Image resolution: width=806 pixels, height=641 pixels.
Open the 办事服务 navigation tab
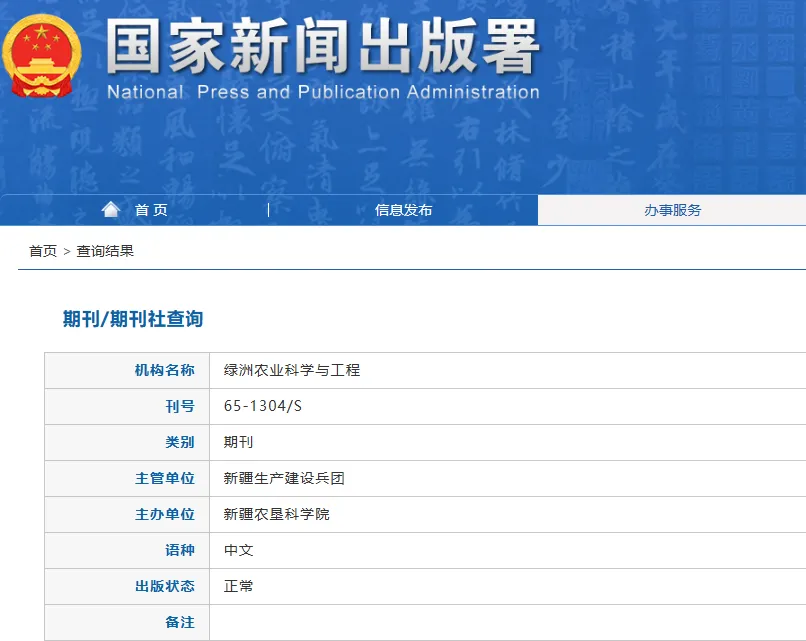672,210
